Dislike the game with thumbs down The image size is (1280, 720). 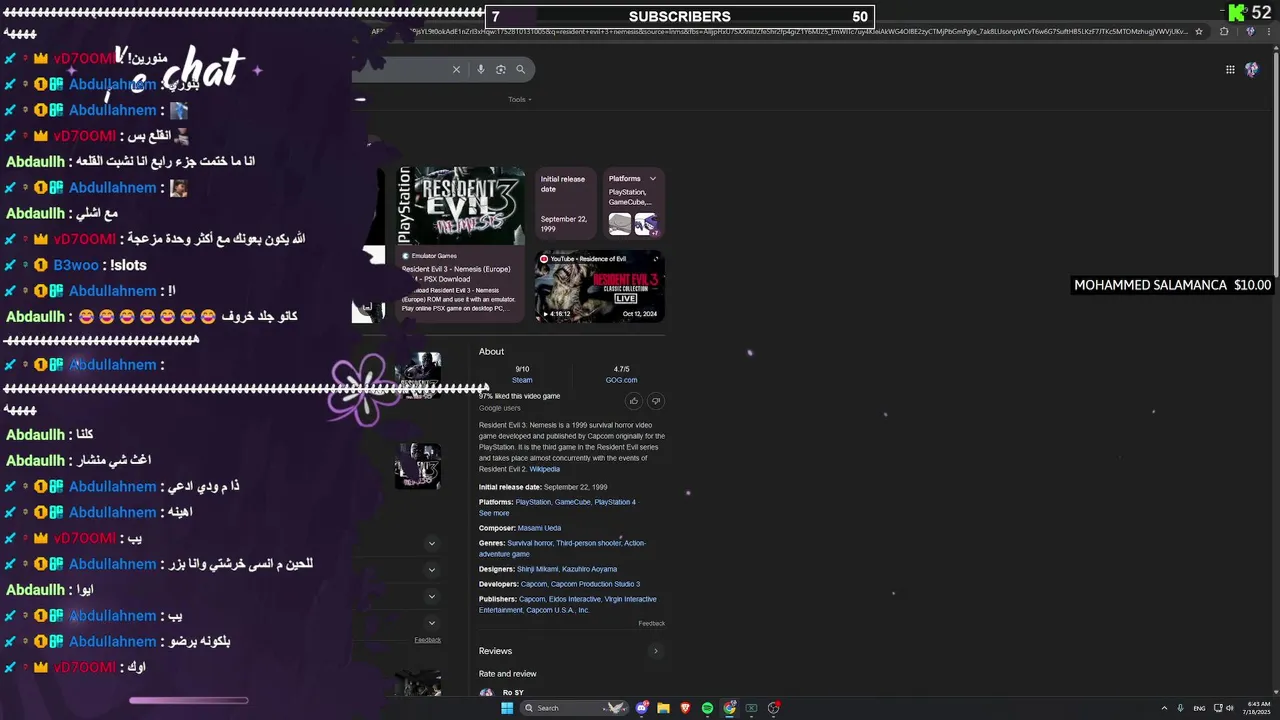(x=656, y=401)
